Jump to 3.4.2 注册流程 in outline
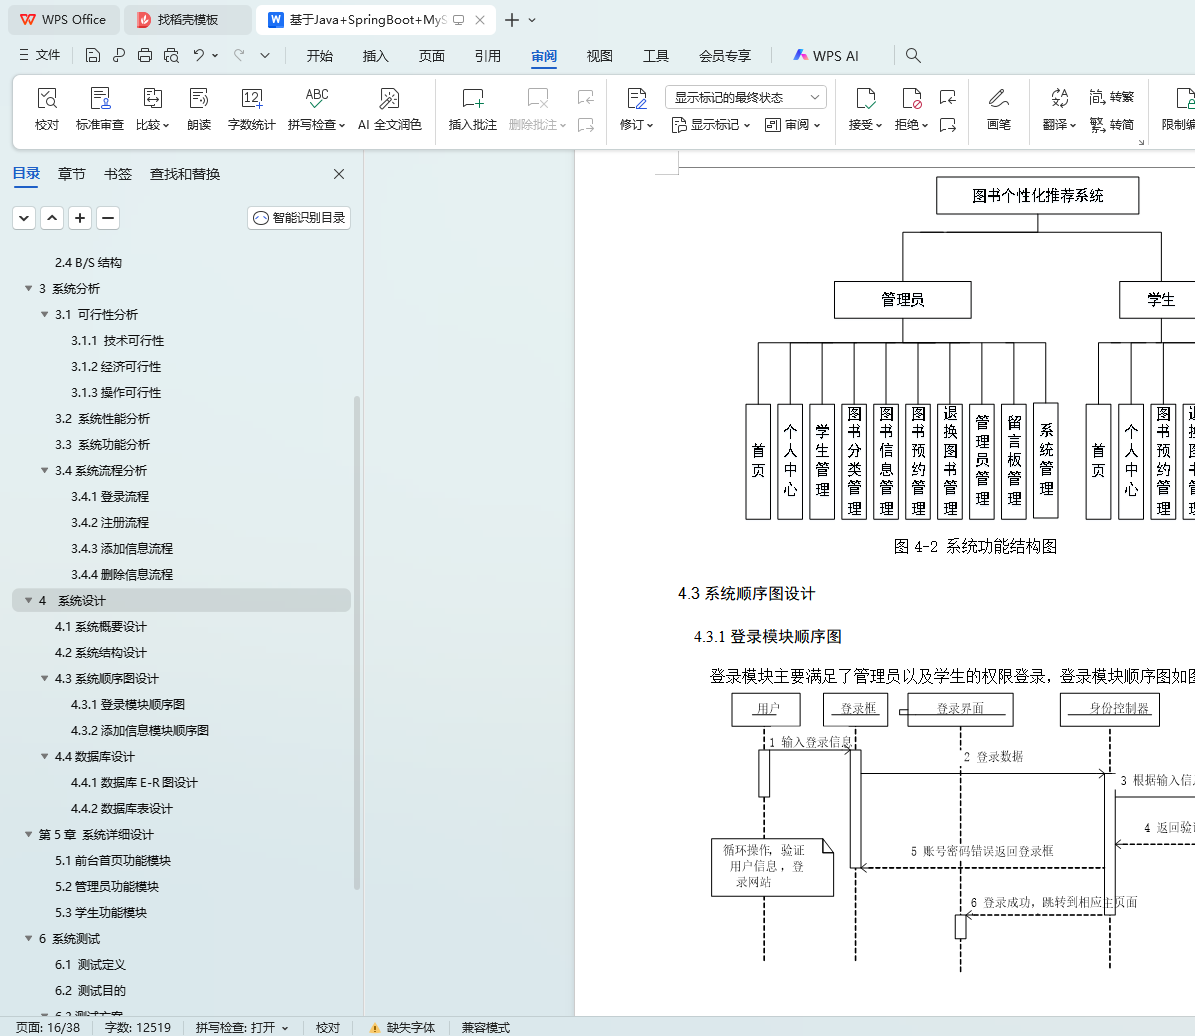Image resolution: width=1195 pixels, height=1036 pixels. (110, 522)
